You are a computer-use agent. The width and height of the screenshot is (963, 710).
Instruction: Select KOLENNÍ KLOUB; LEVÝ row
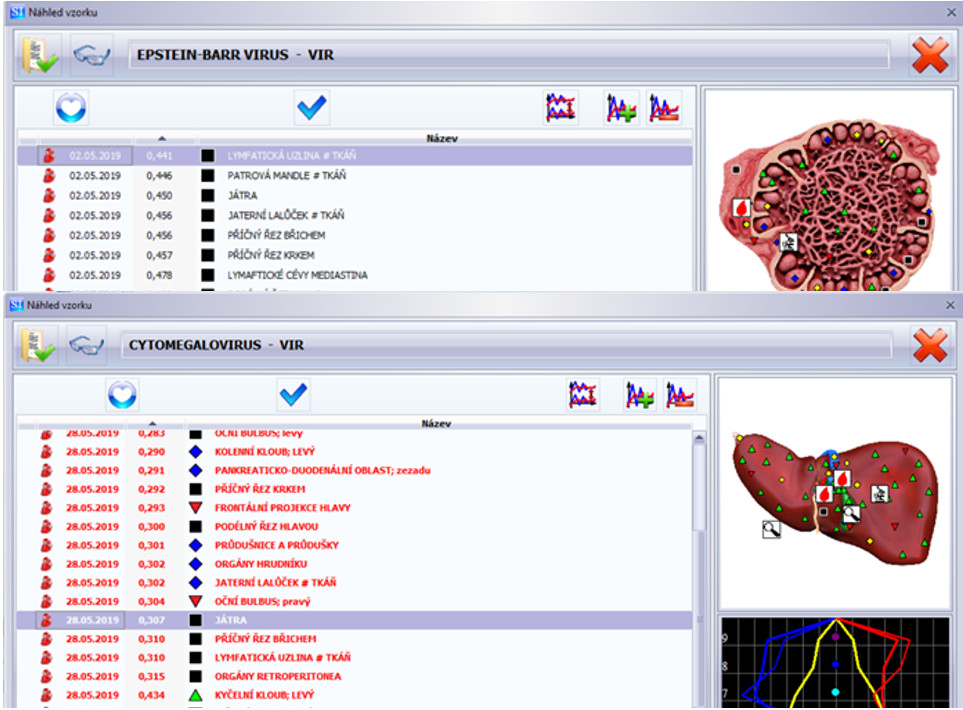[x=354, y=452]
